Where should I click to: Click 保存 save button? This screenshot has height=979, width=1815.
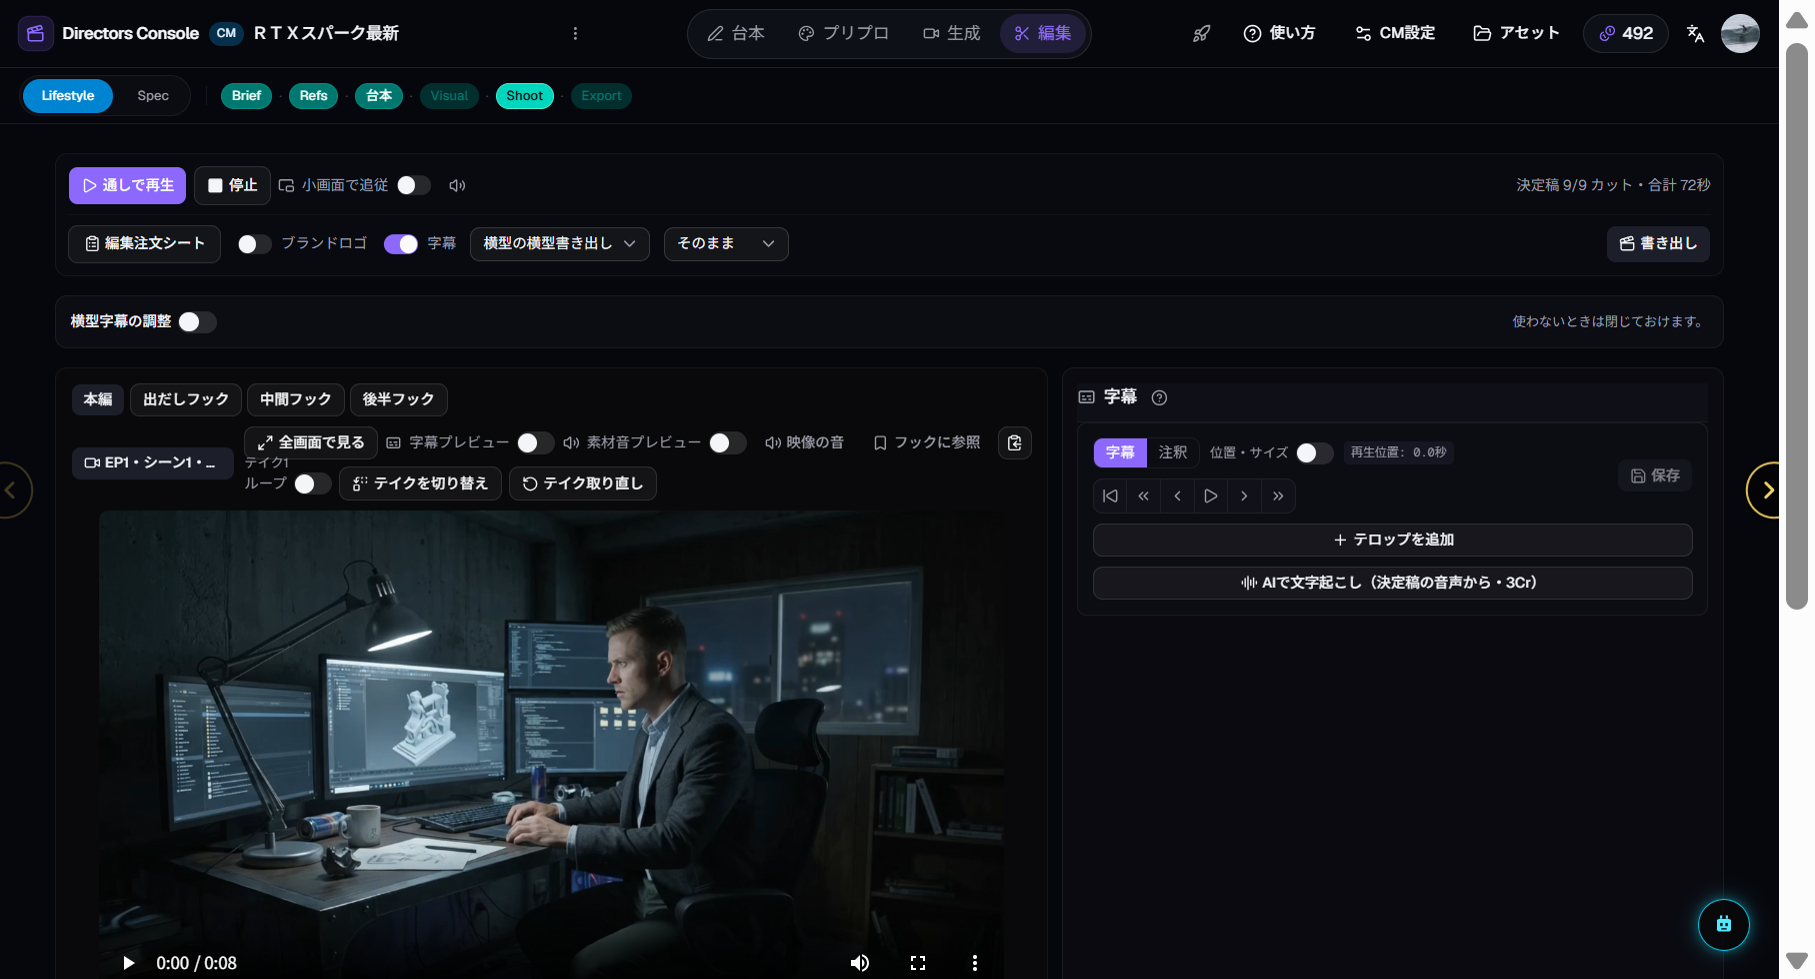(x=1655, y=476)
